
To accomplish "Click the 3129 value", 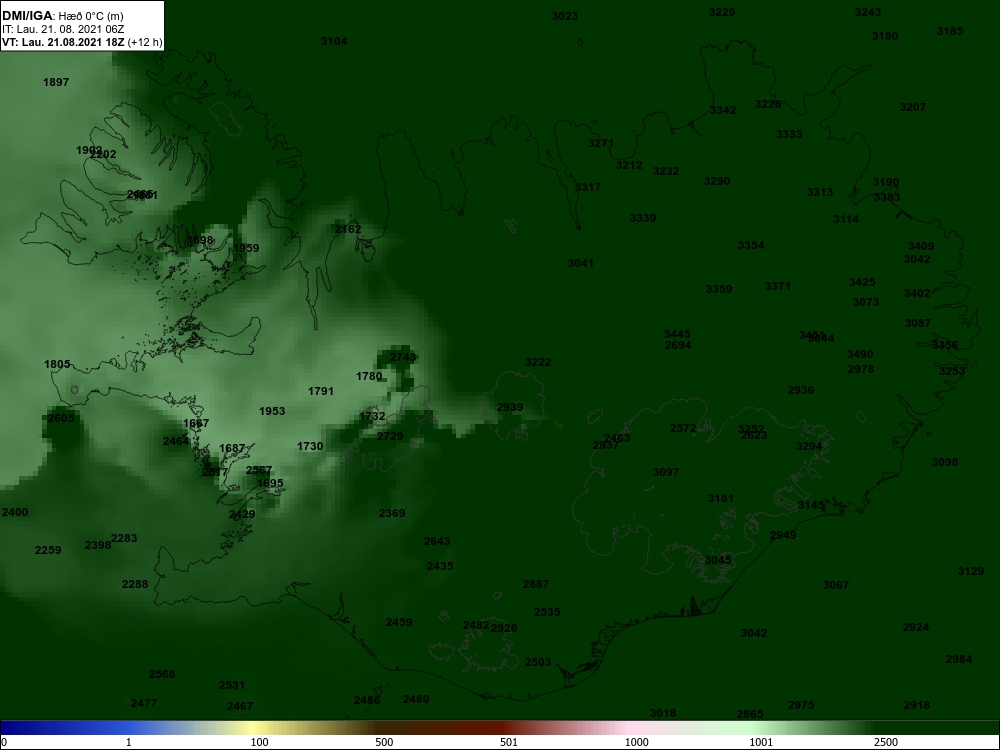I will (971, 571).
